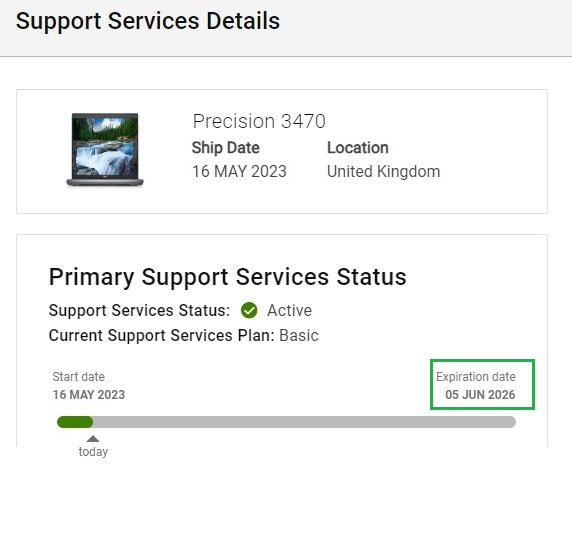Click the gray remaining portion of the progress bar
572x535 pixels.
pyautogui.click(x=304, y=422)
